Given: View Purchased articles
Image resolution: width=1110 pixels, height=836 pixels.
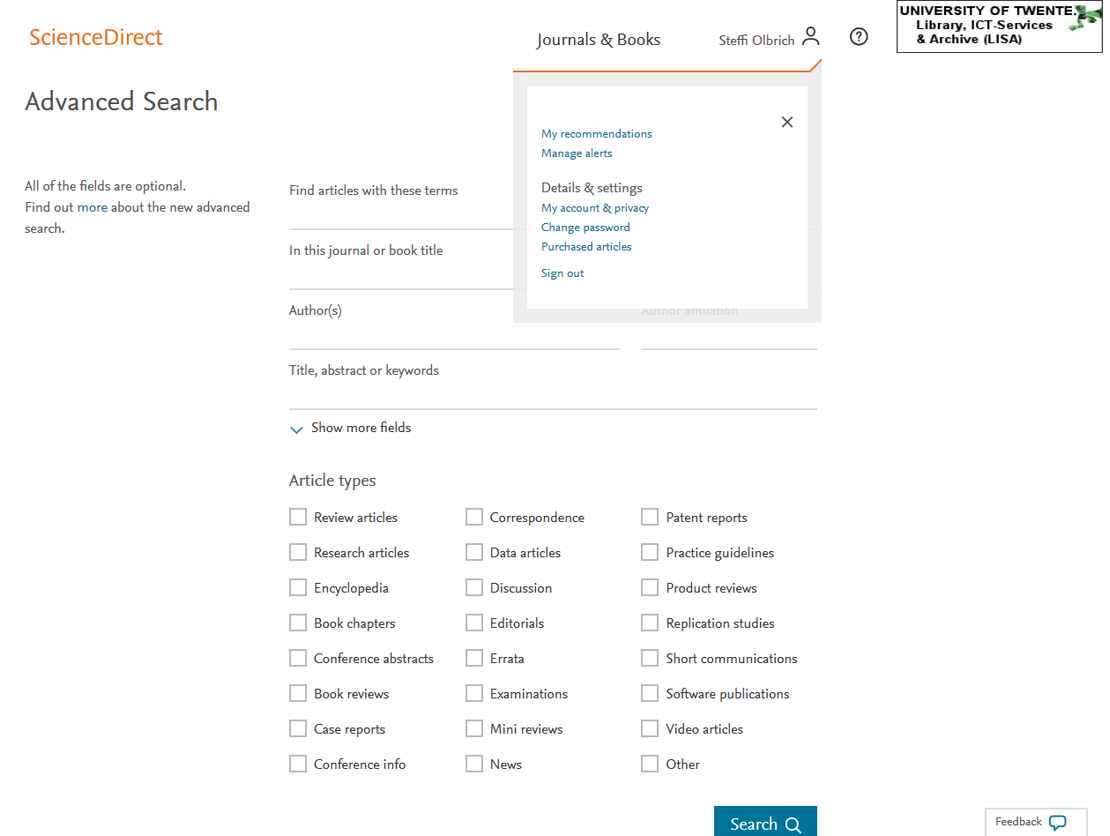Looking at the screenshot, I should (x=586, y=246).
